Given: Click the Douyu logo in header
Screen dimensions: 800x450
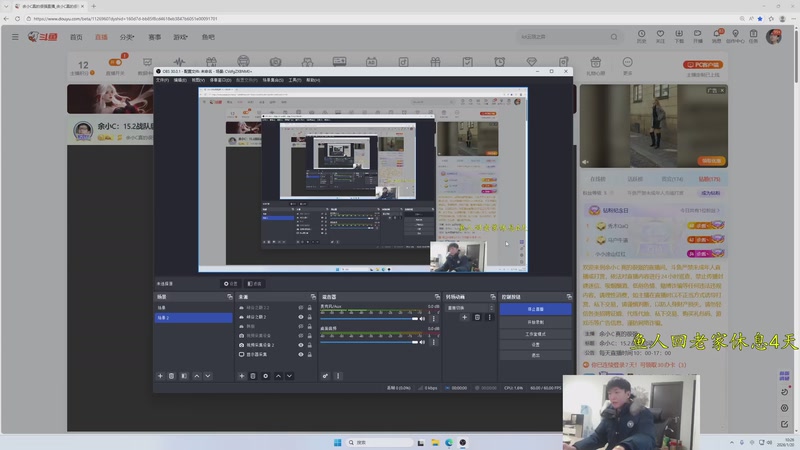Looking at the screenshot, I should click(43, 37).
